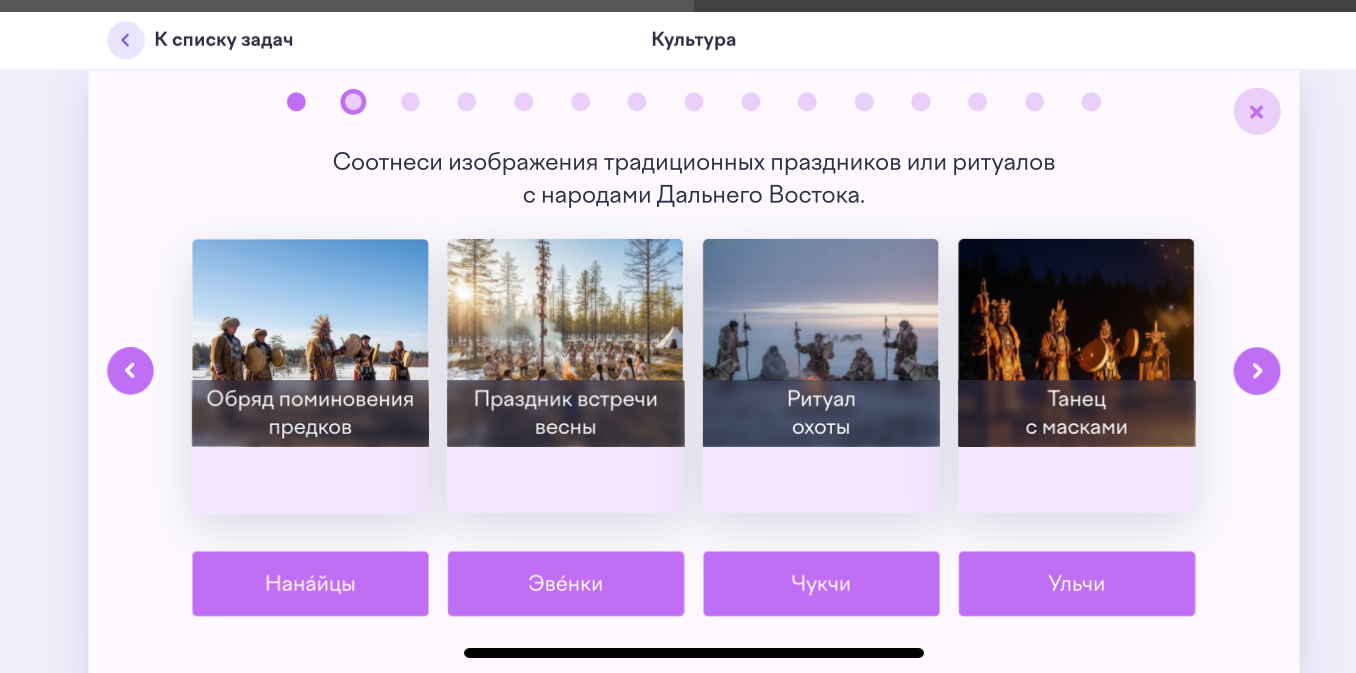Open the 'Обряд поминовения предков' image card
Viewport: 1356px width, 673px height.
(x=310, y=342)
